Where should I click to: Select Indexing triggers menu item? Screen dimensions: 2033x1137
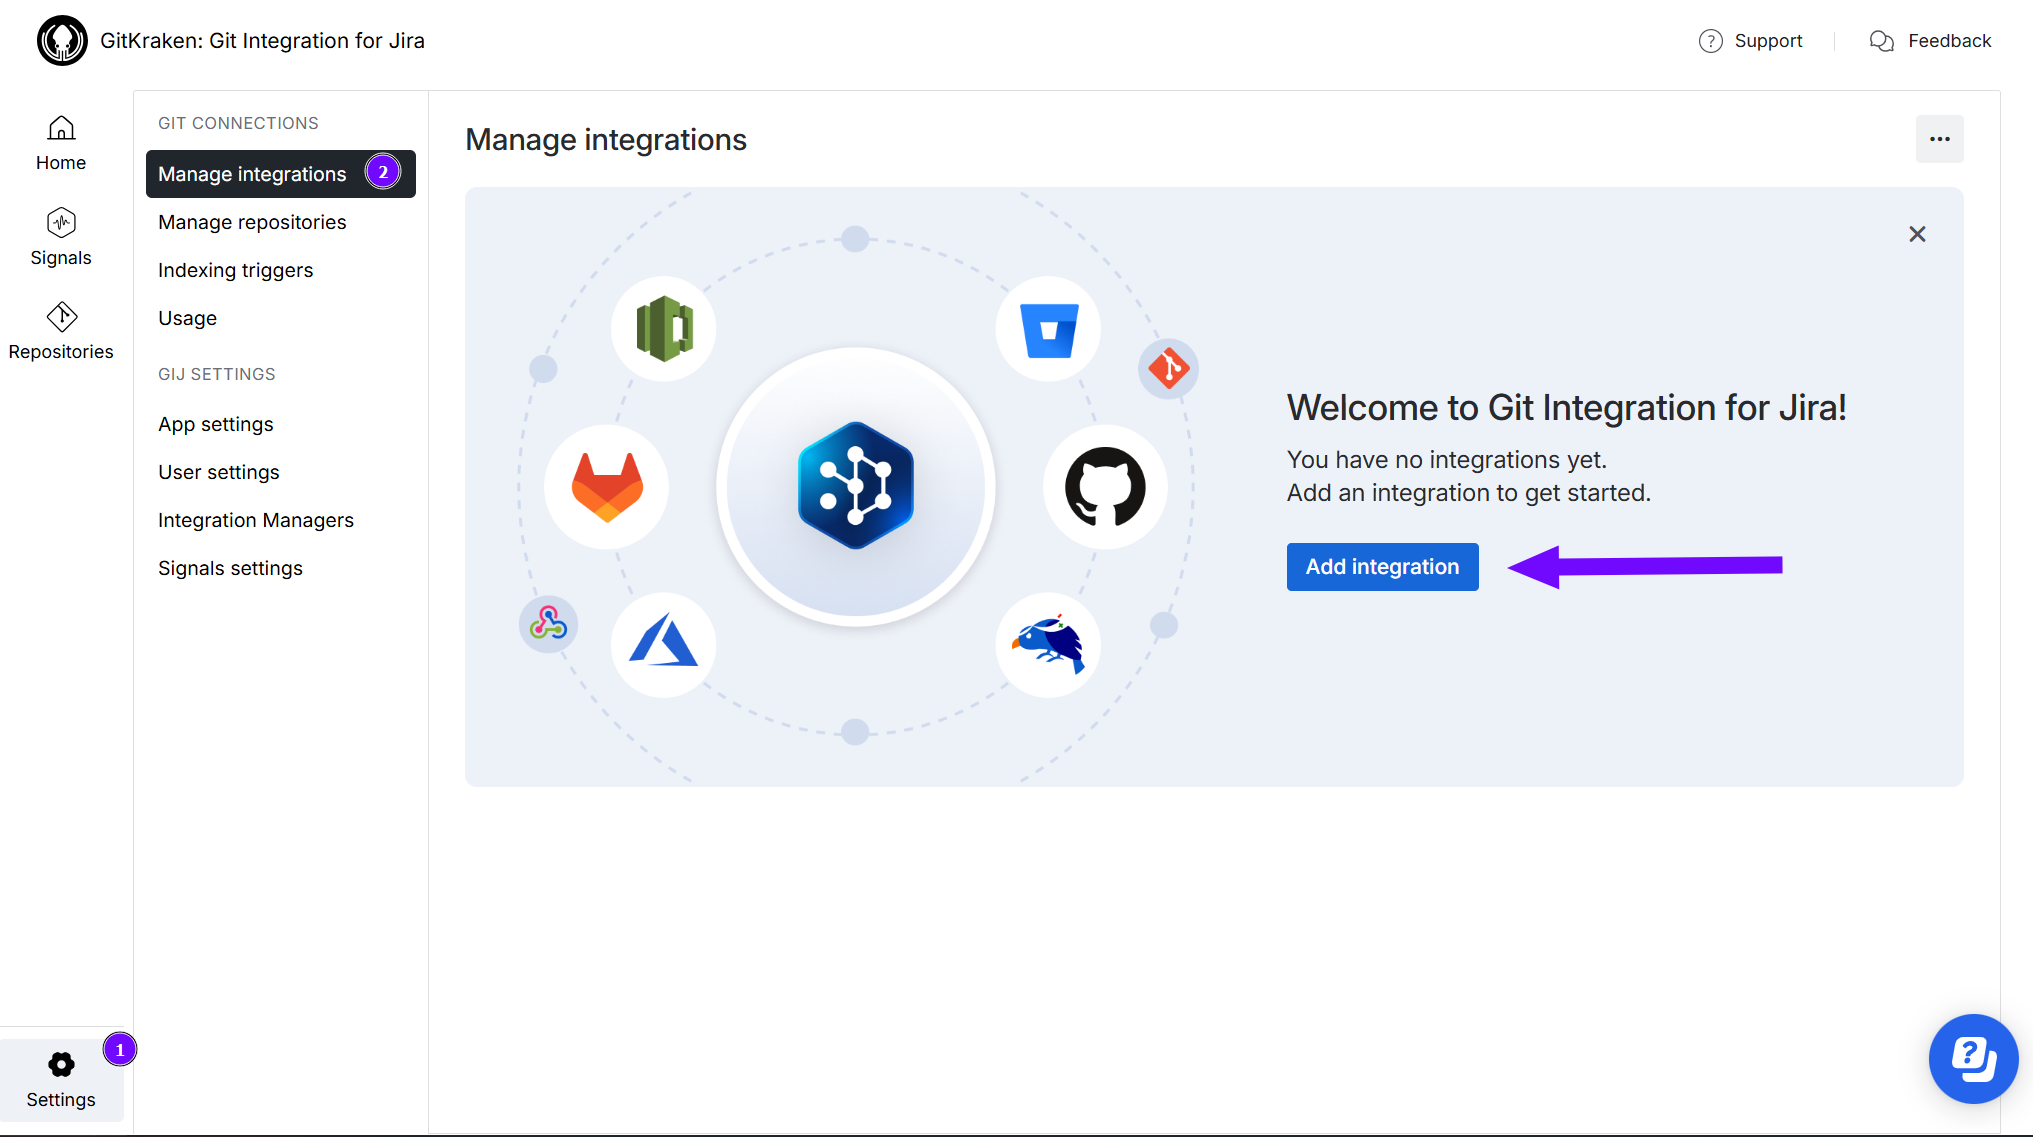235,270
